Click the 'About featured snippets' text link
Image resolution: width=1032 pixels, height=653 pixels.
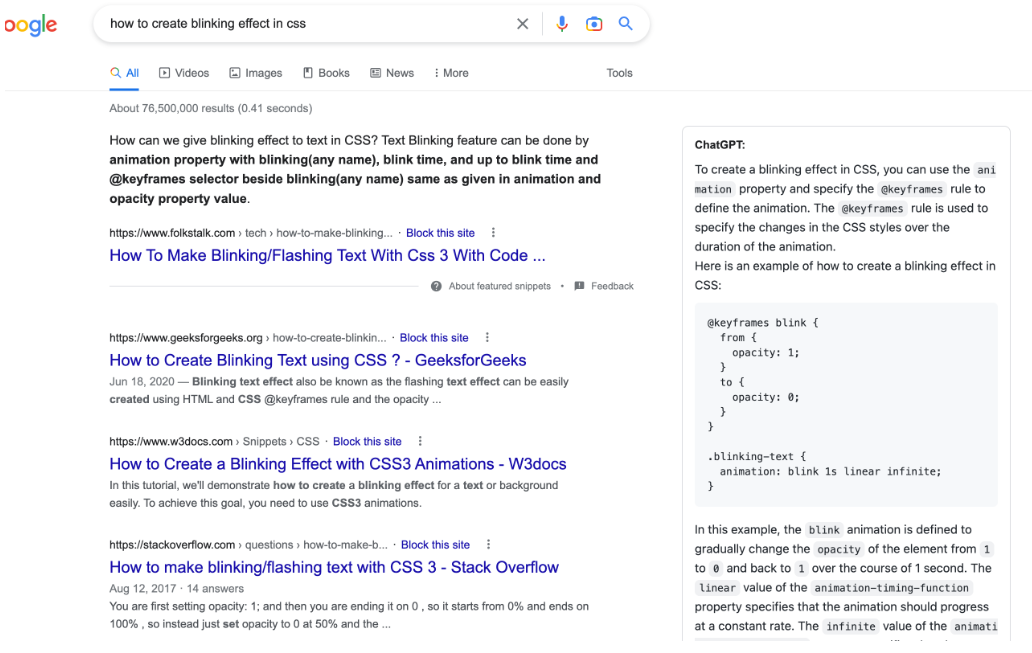pos(500,286)
